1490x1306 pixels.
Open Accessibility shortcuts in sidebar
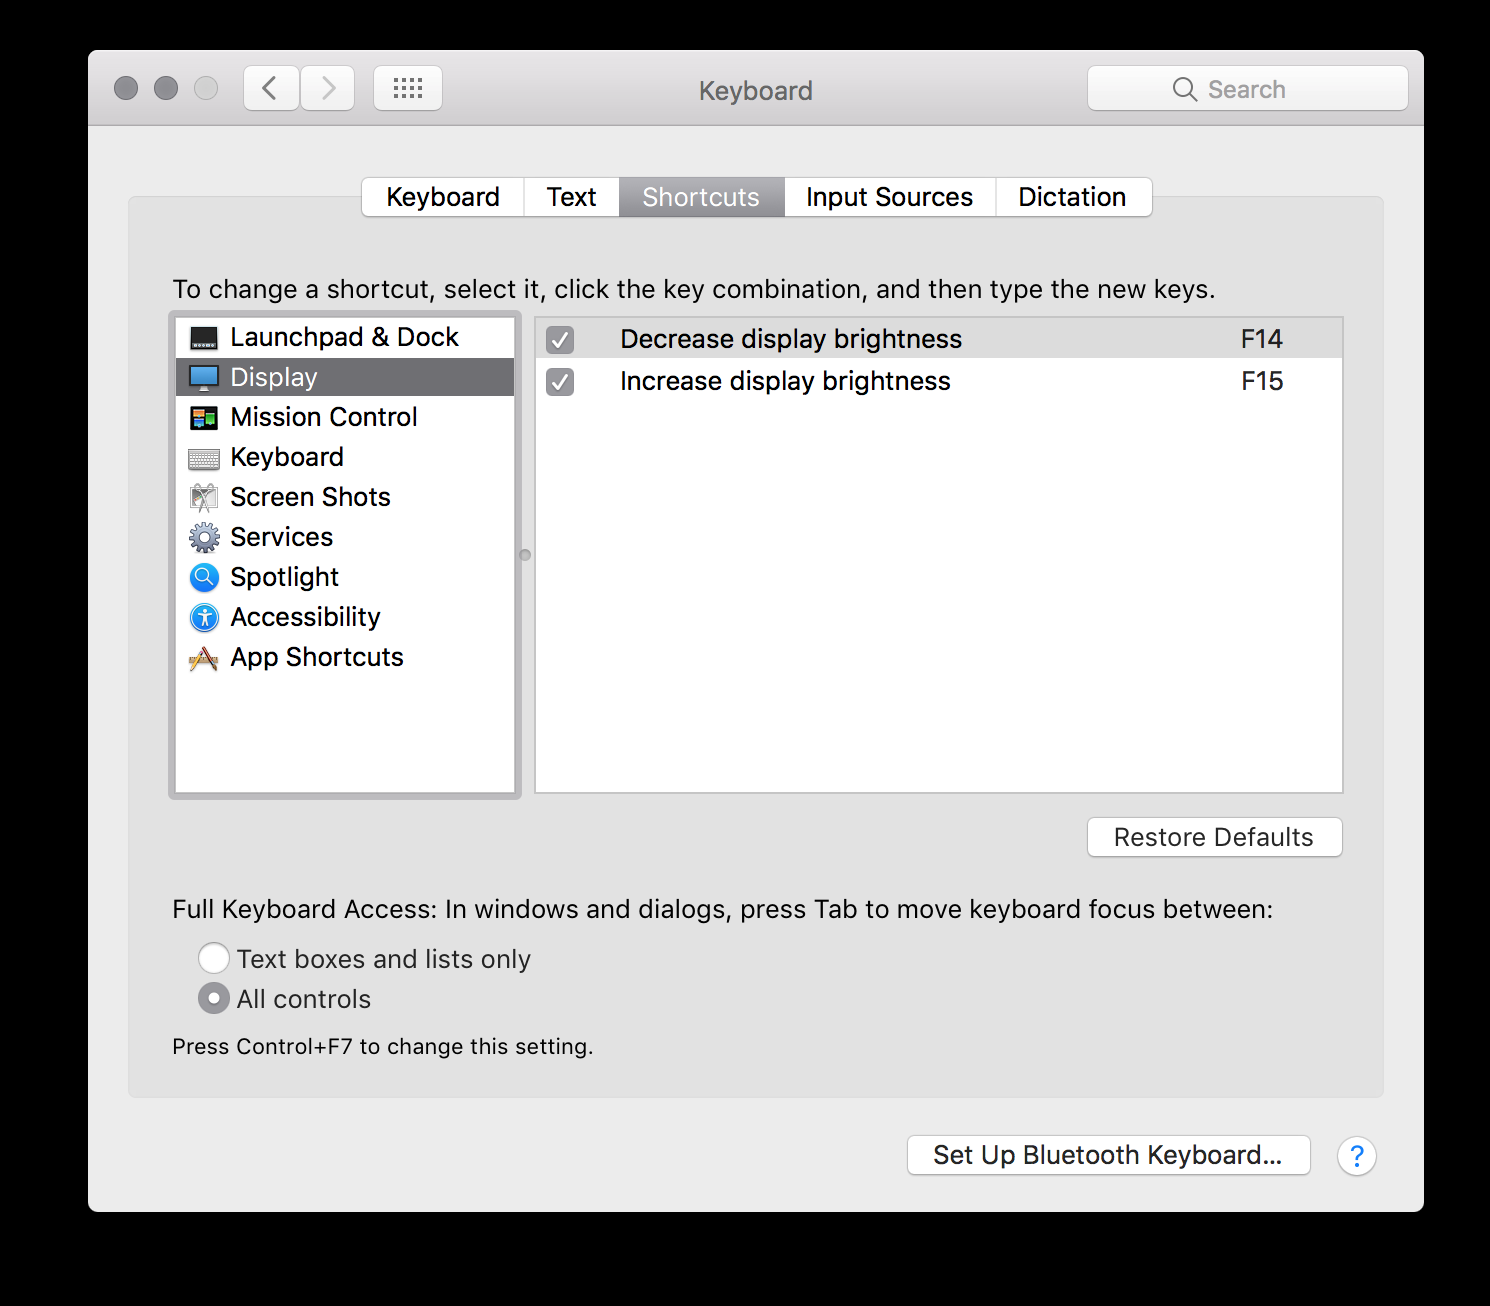(x=203, y=617)
